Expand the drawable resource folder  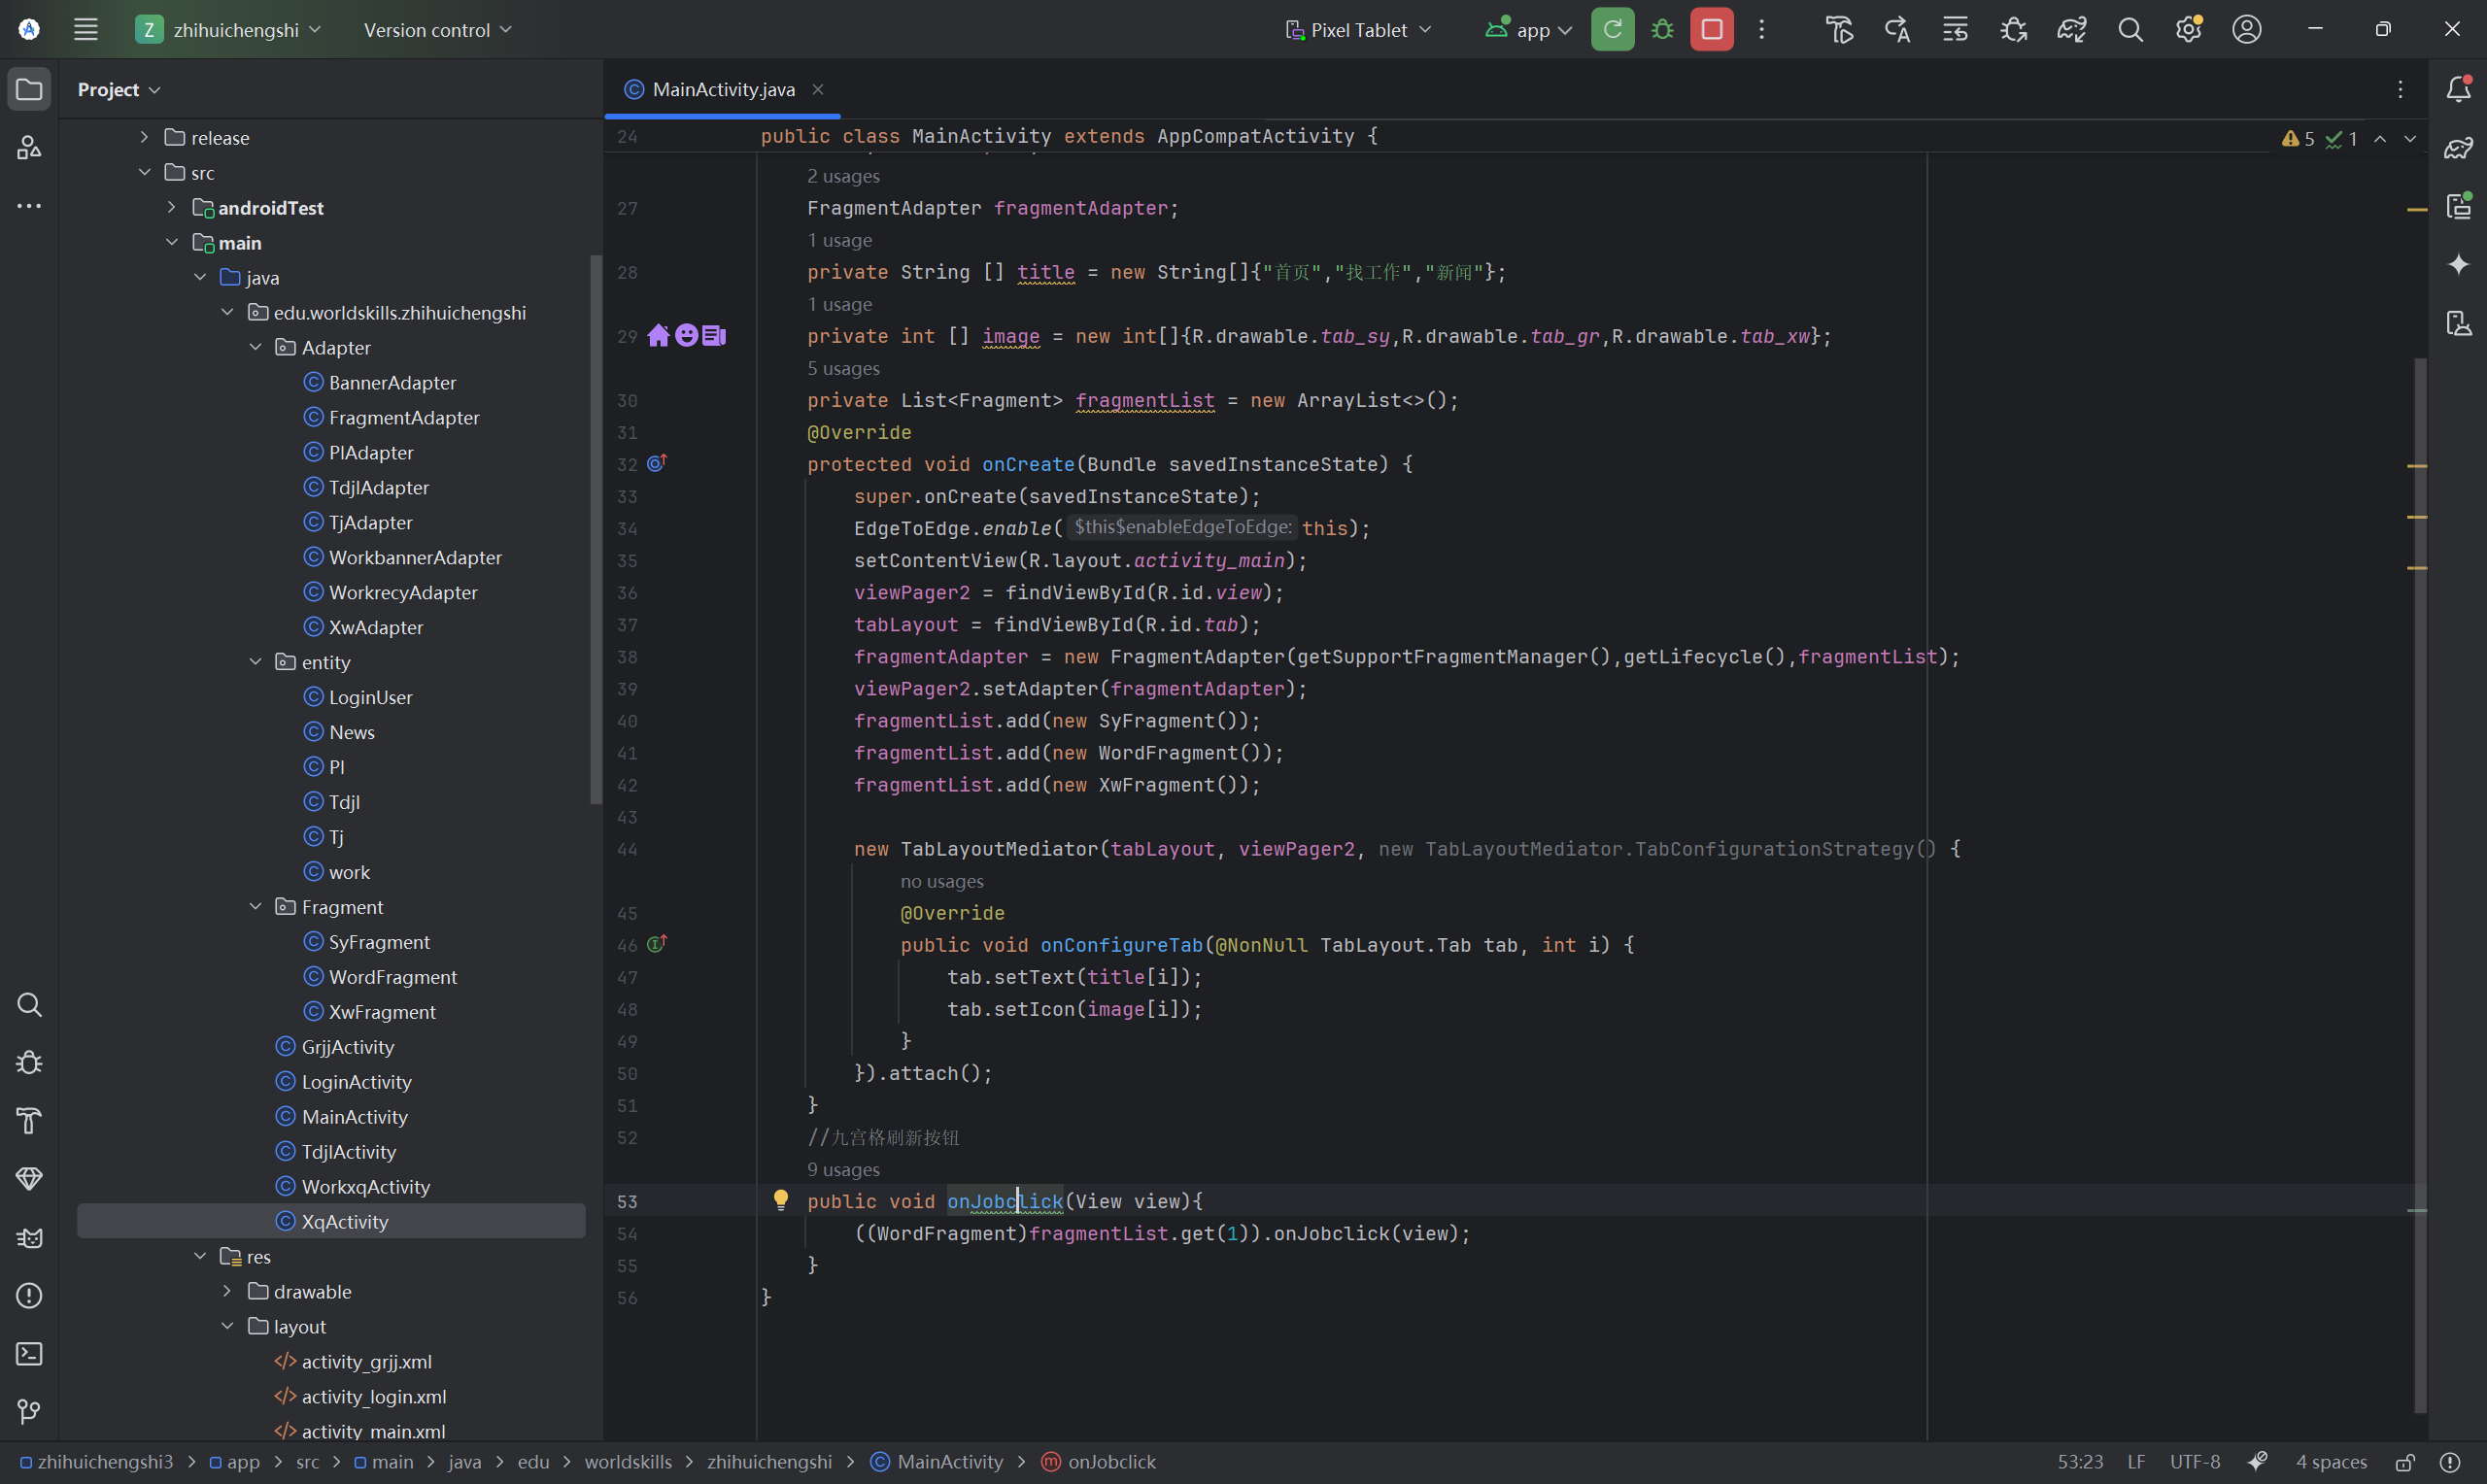coord(228,1291)
